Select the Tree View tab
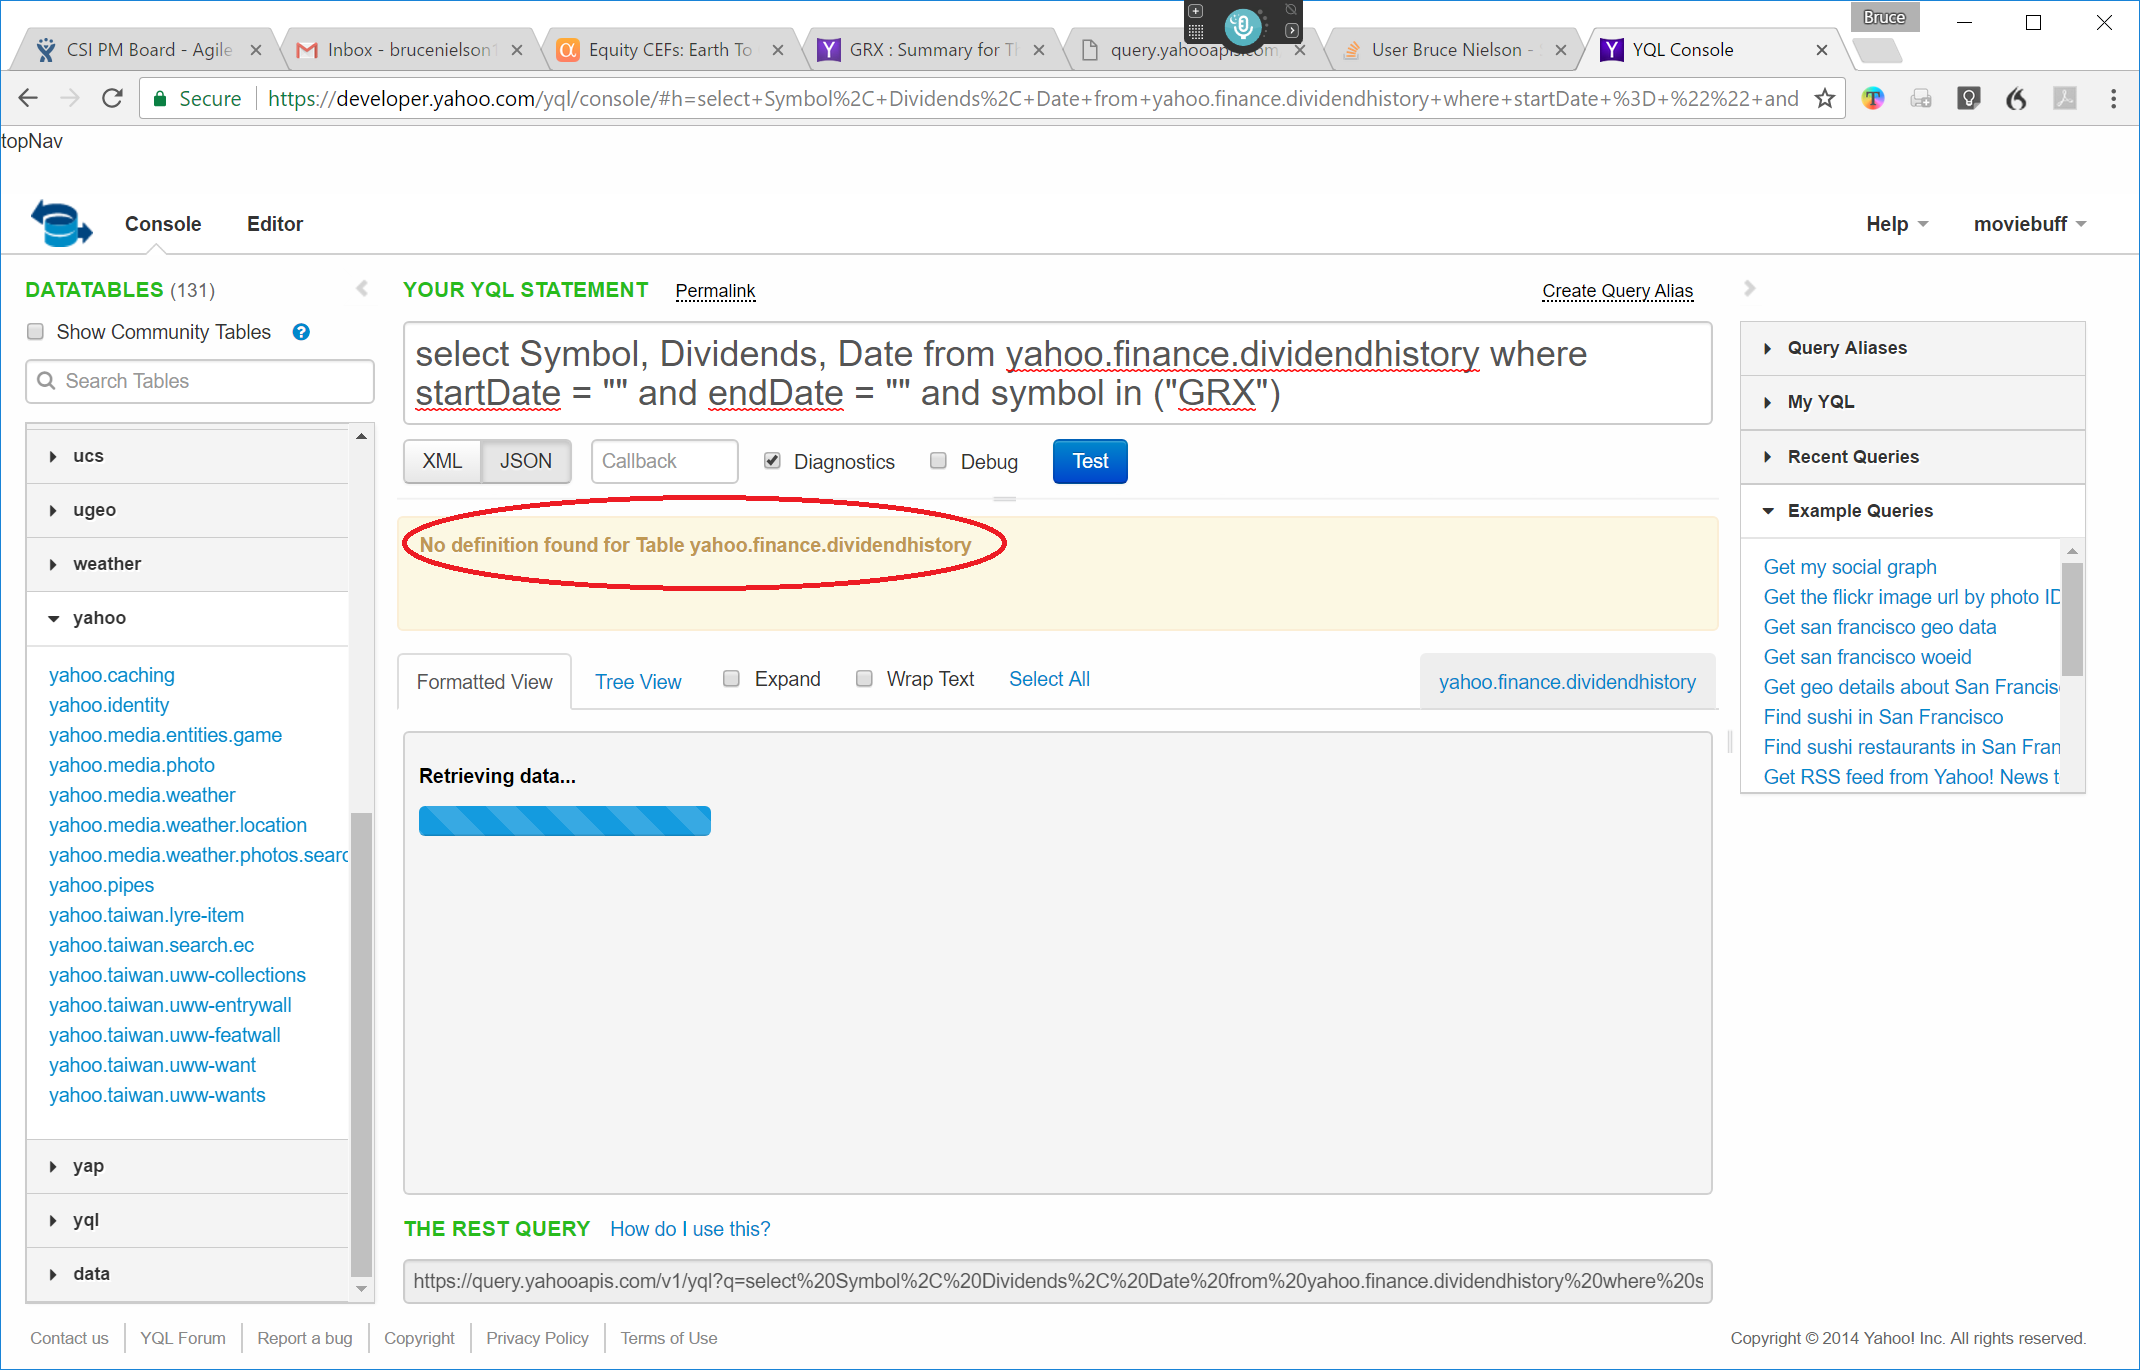Image resolution: width=2140 pixels, height=1370 pixels. [638, 681]
